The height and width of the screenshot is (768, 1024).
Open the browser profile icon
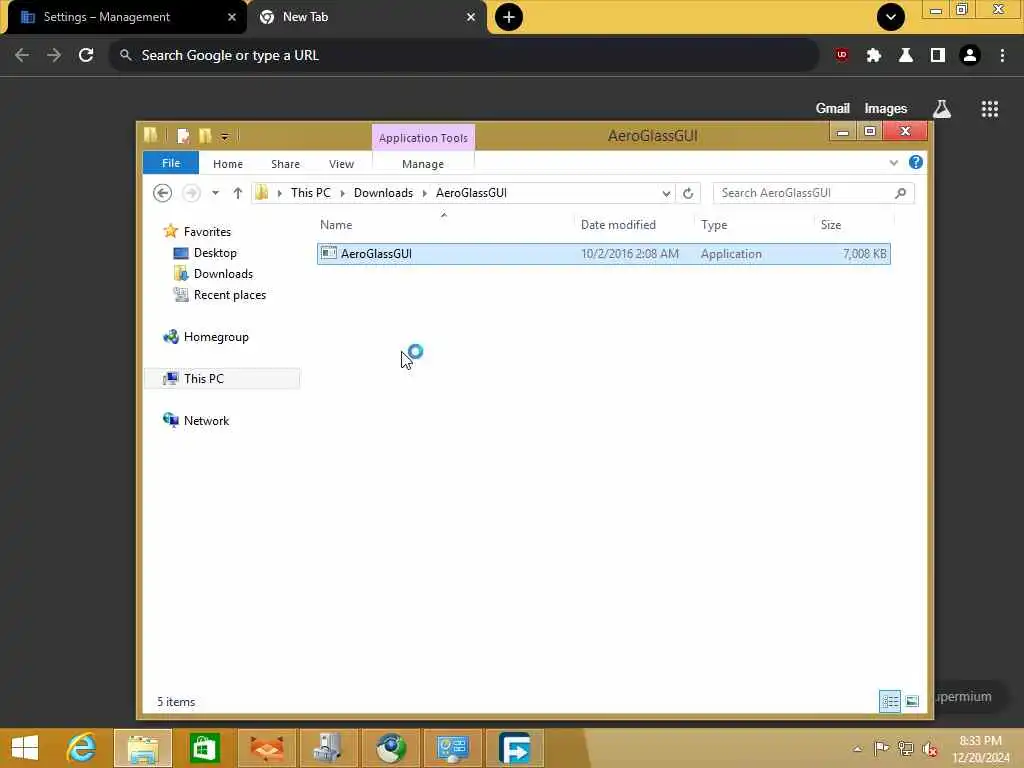coord(970,56)
